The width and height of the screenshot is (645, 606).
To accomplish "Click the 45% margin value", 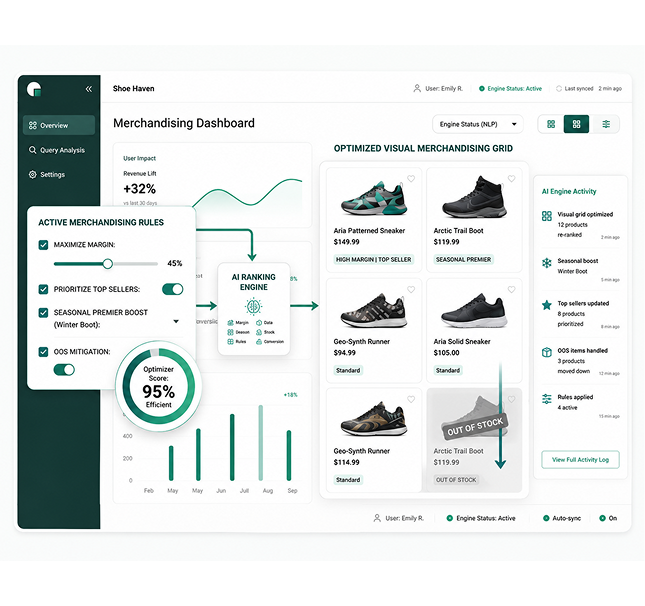I will (x=174, y=263).
